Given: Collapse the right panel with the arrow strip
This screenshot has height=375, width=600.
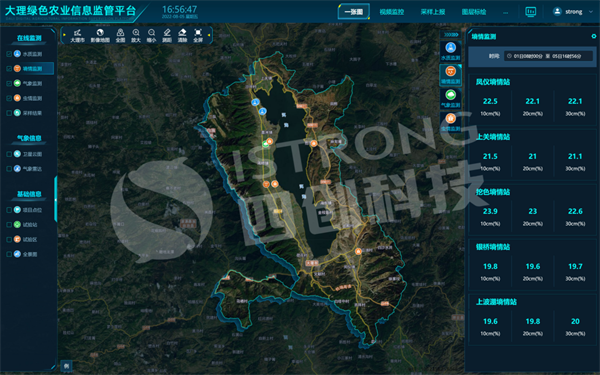Looking at the screenshot, I should click(450, 34).
